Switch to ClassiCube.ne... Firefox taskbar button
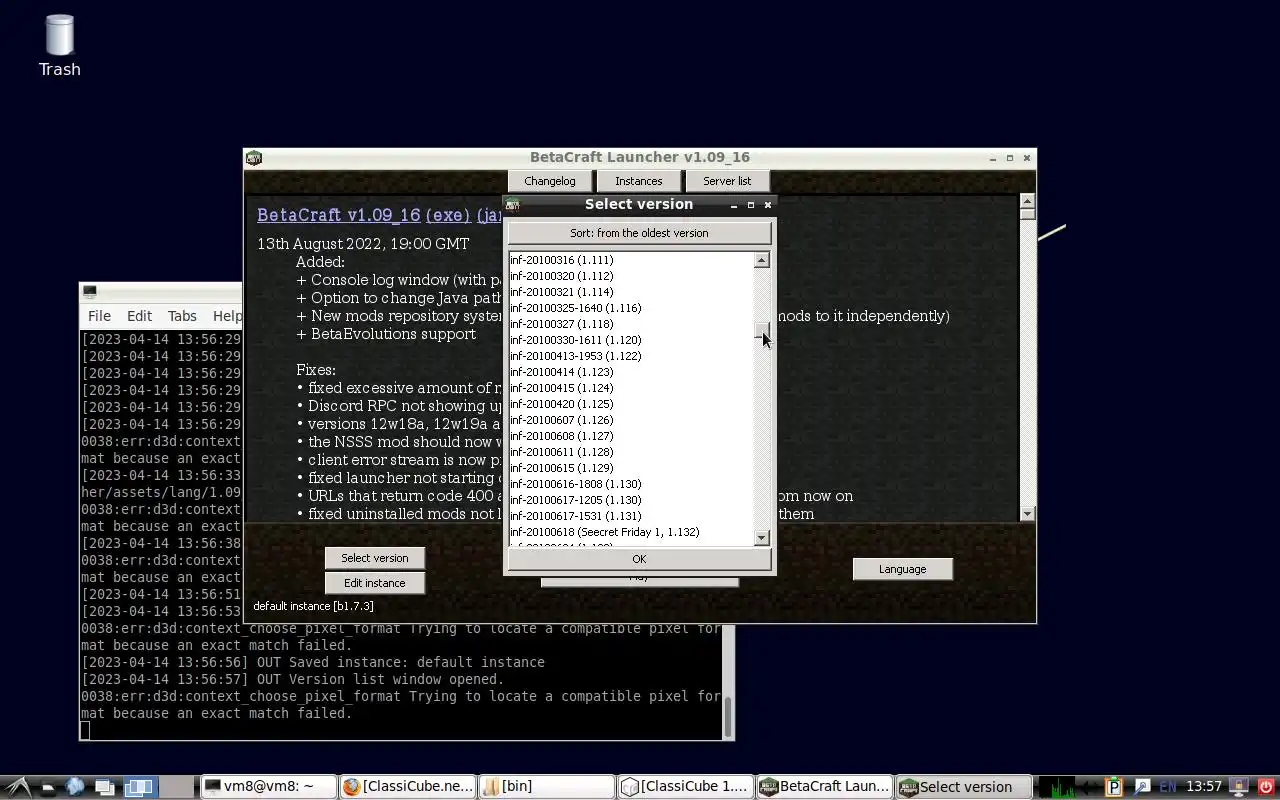This screenshot has width=1280, height=800. [x=408, y=787]
